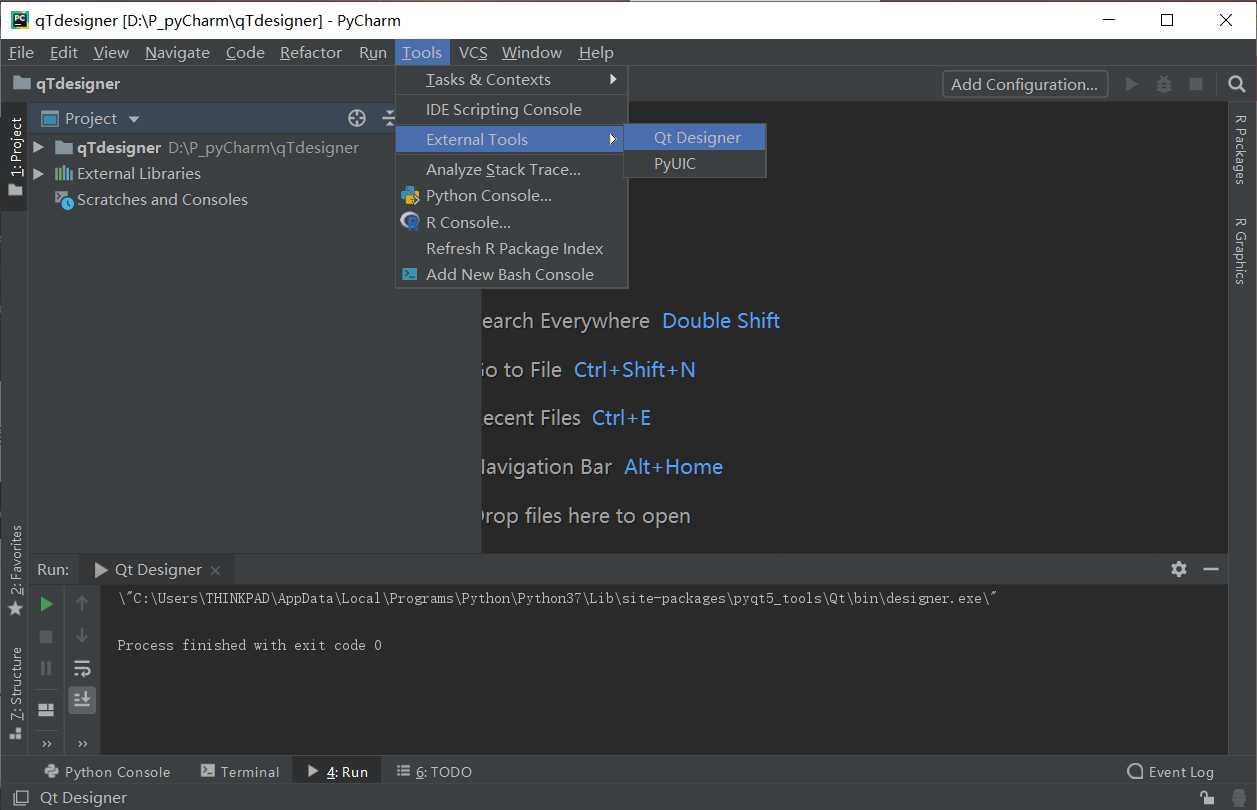The image size is (1257, 810).
Task: Select Scratches and Consoles tree item
Action: tap(162, 200)
